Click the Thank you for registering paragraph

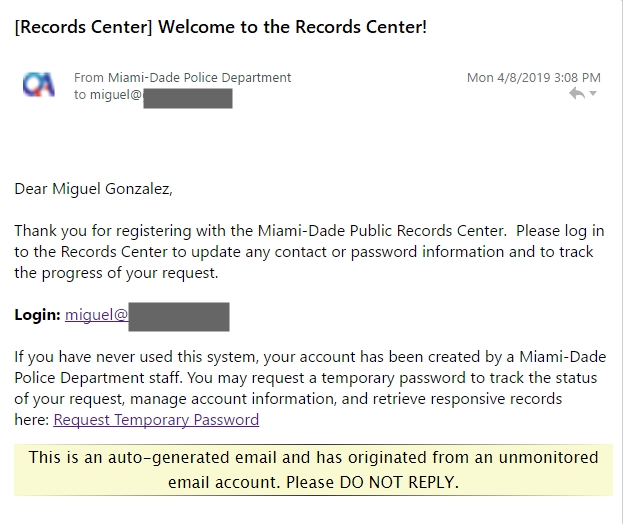(309, 252)
